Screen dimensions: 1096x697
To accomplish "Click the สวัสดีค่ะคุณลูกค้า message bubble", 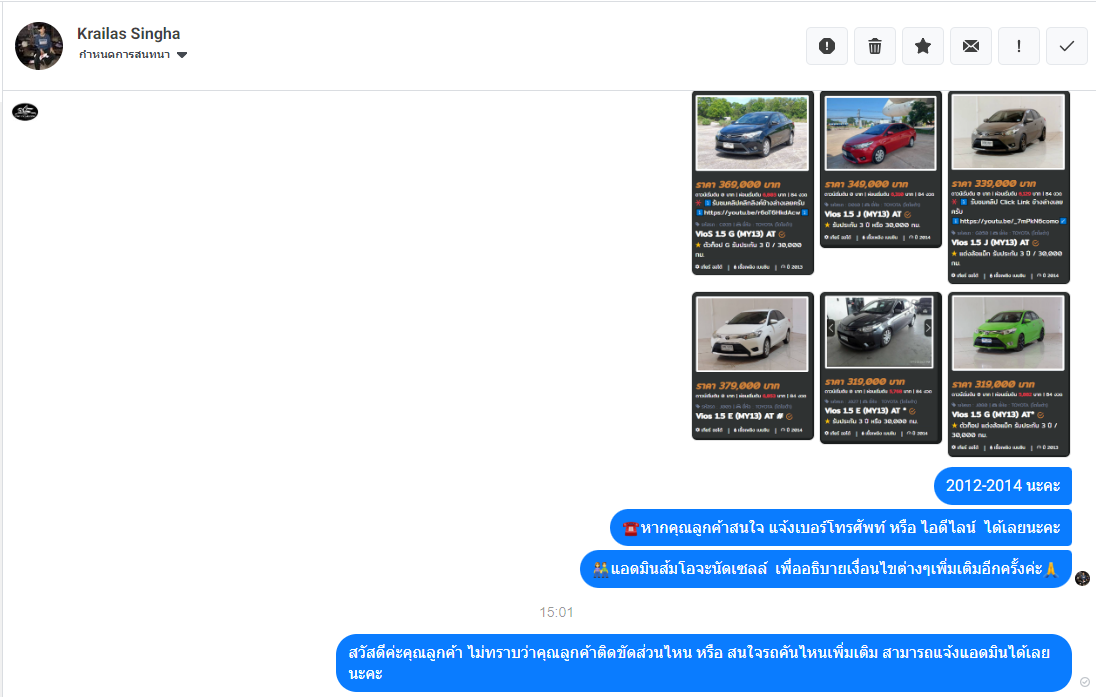I will coord(704,663).
